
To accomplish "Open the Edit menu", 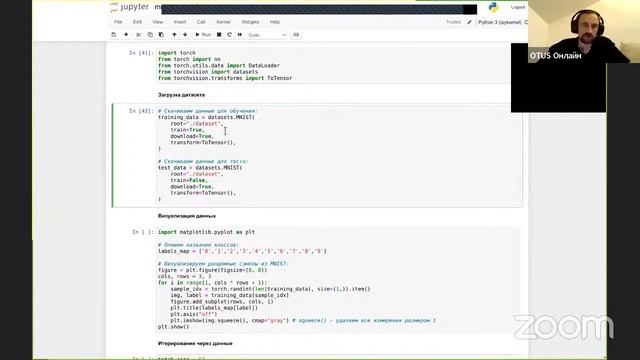I will click(x=137, y=22).
